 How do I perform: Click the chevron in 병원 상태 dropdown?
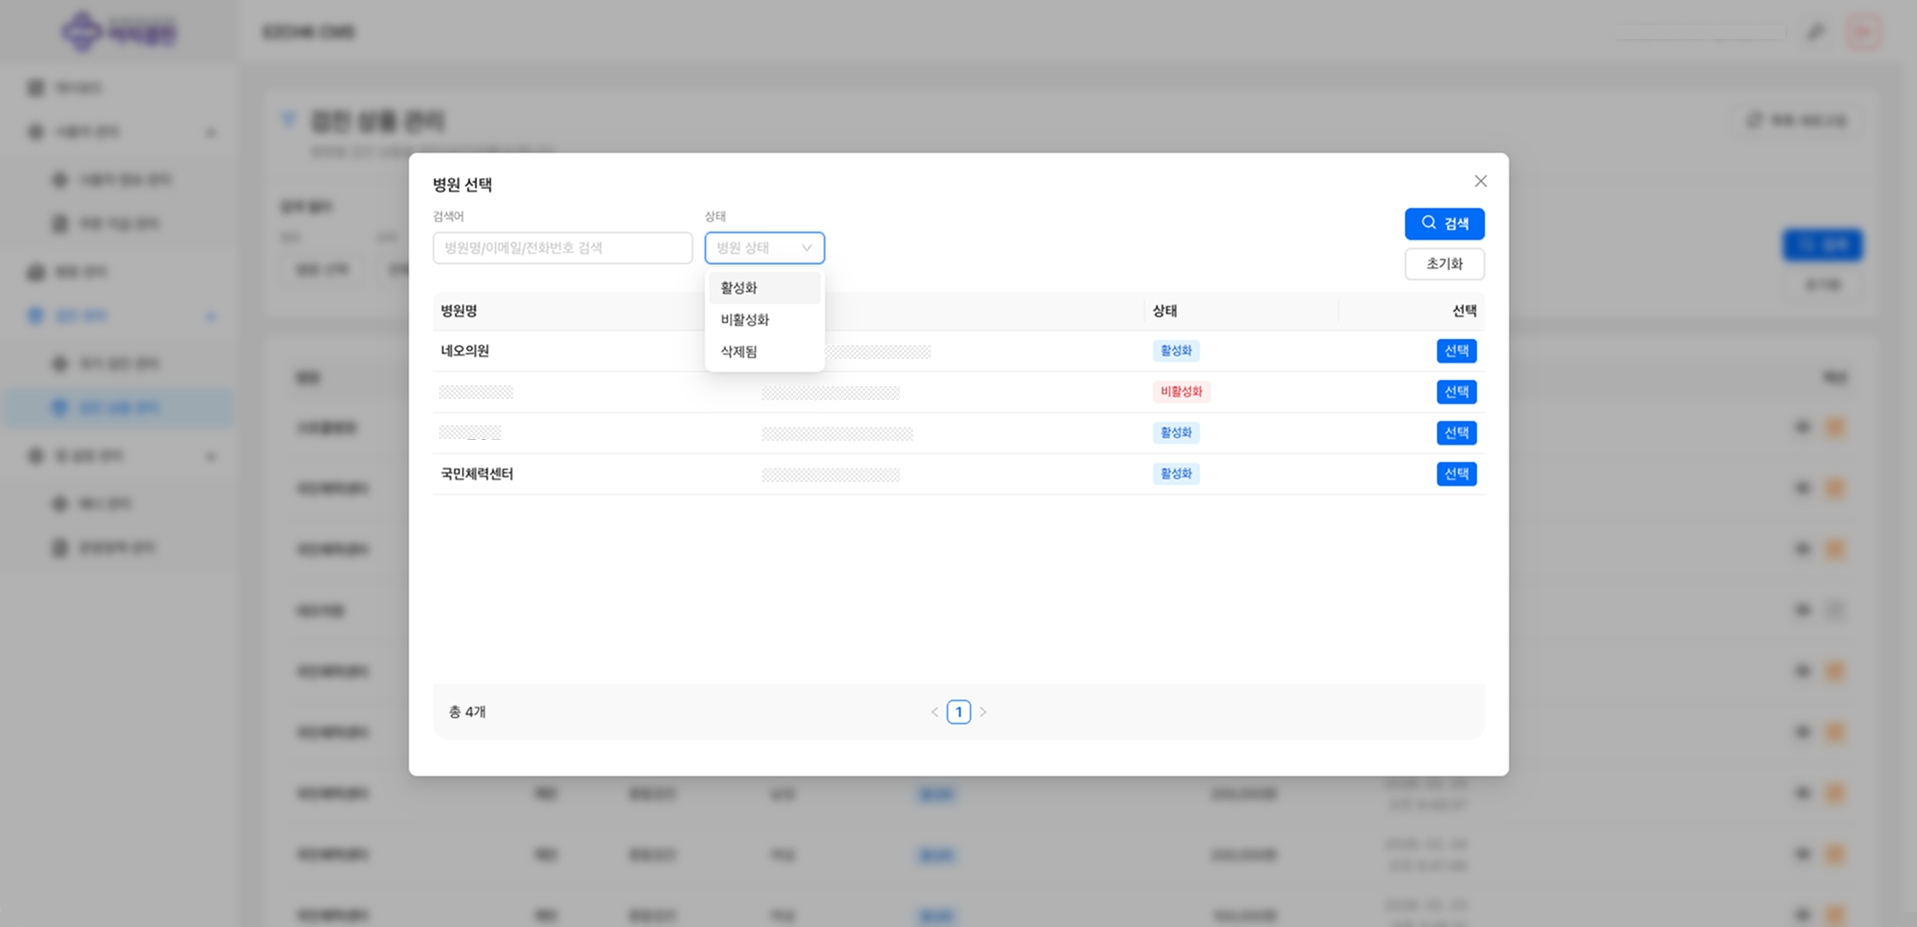(806, 248)
